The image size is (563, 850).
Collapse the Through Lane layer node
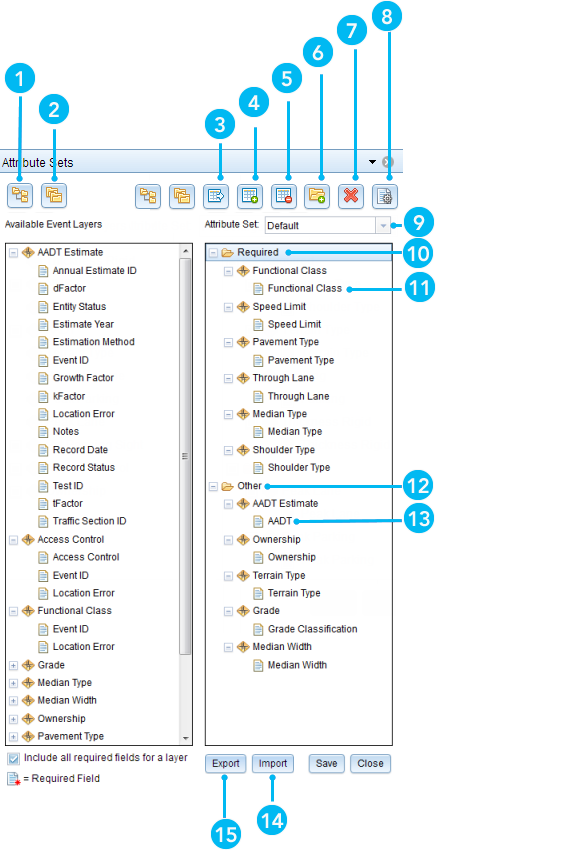click(229, 378)
